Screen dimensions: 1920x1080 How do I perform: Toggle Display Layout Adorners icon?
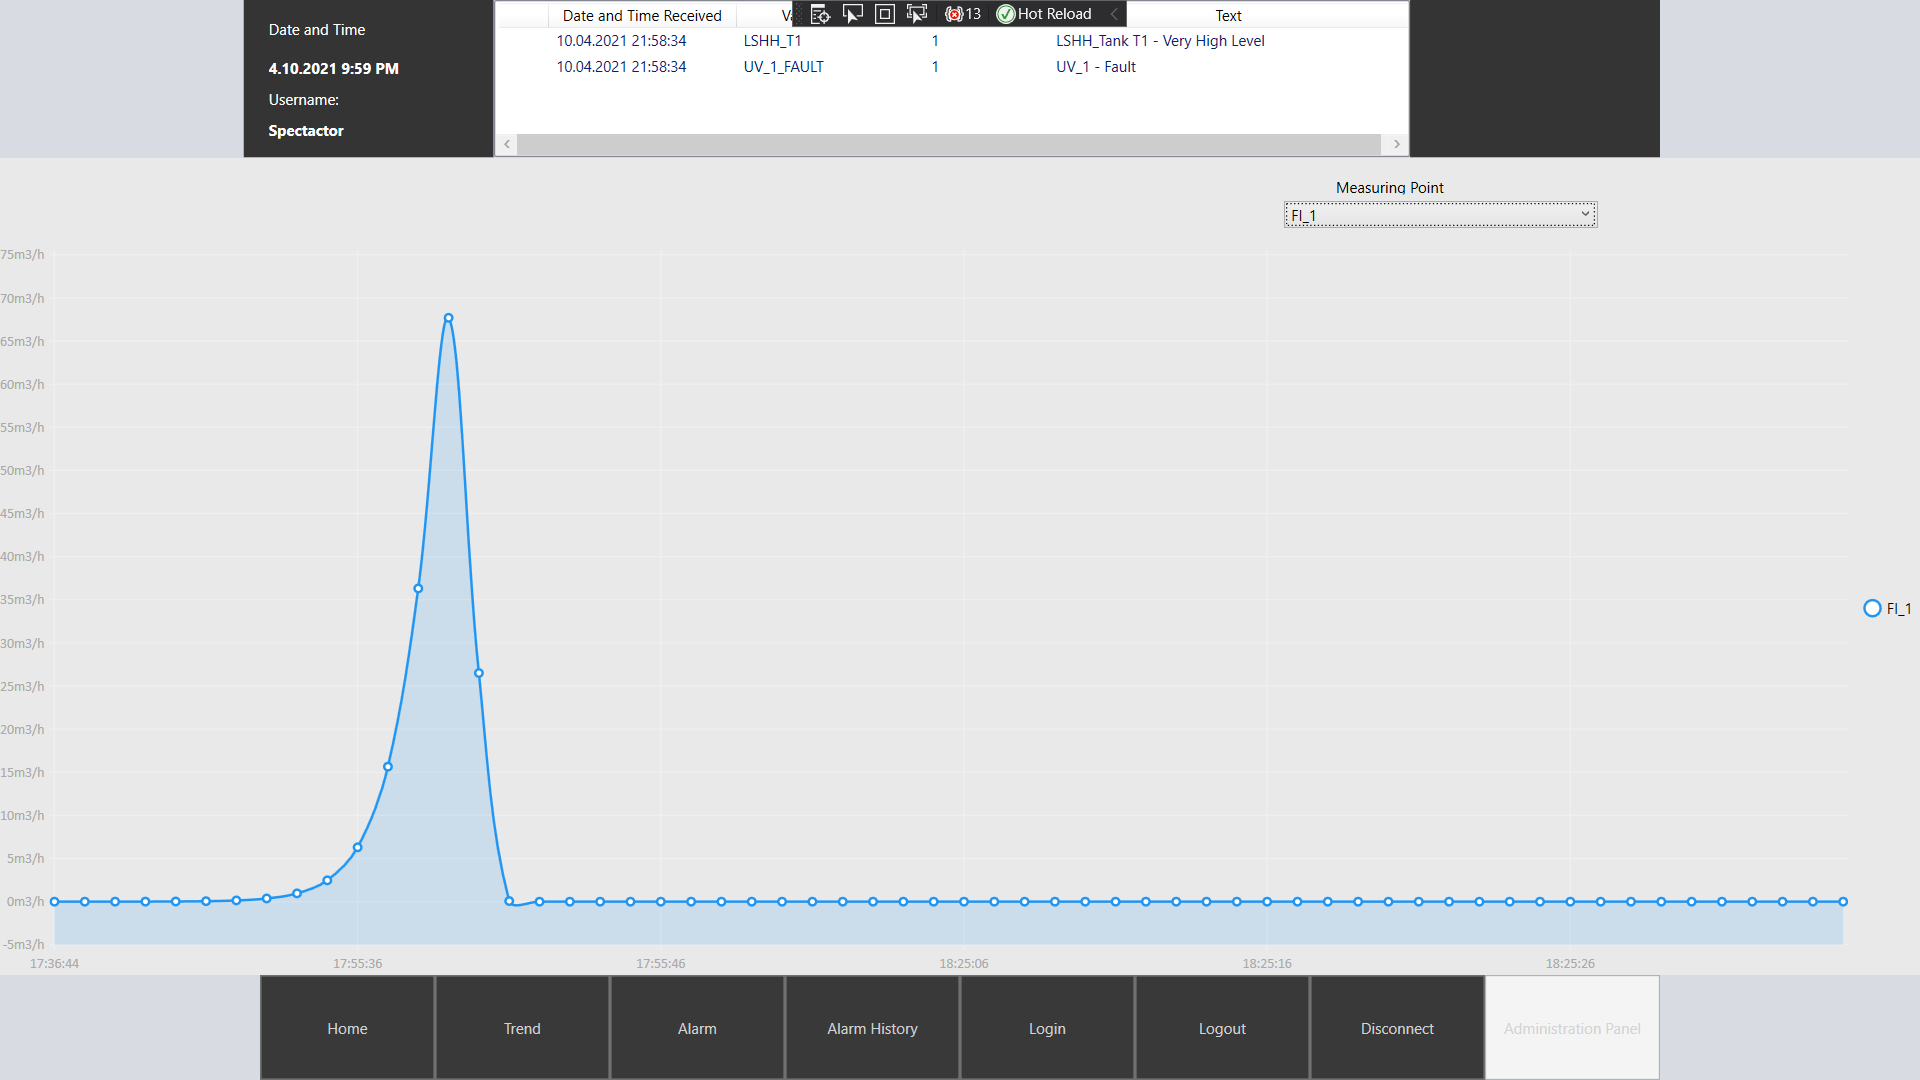(x=884, y=14)
